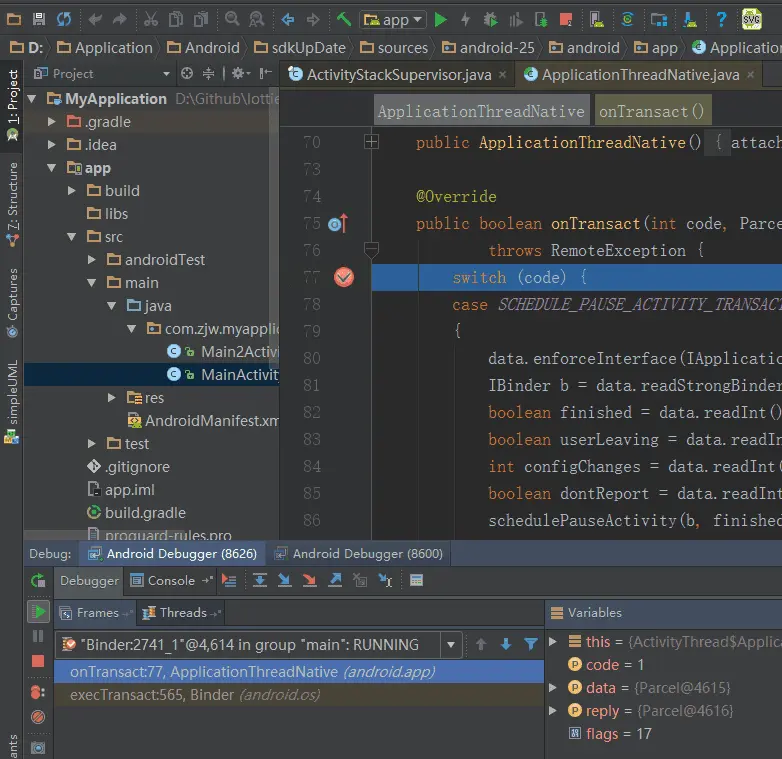Click the filter icon in Frames panel
The width and height of the screenshot is (782, 759).
point(531,645)
